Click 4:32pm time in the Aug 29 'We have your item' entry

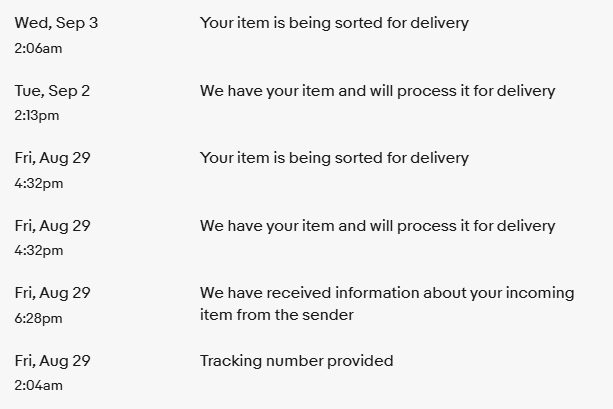[39, 251]
